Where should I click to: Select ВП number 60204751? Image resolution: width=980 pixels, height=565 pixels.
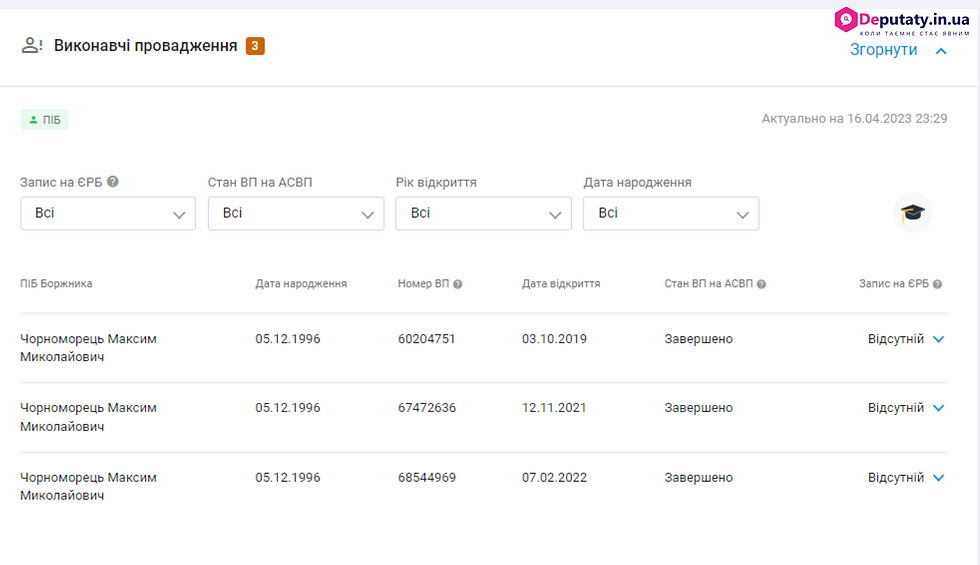coord(426,339)
